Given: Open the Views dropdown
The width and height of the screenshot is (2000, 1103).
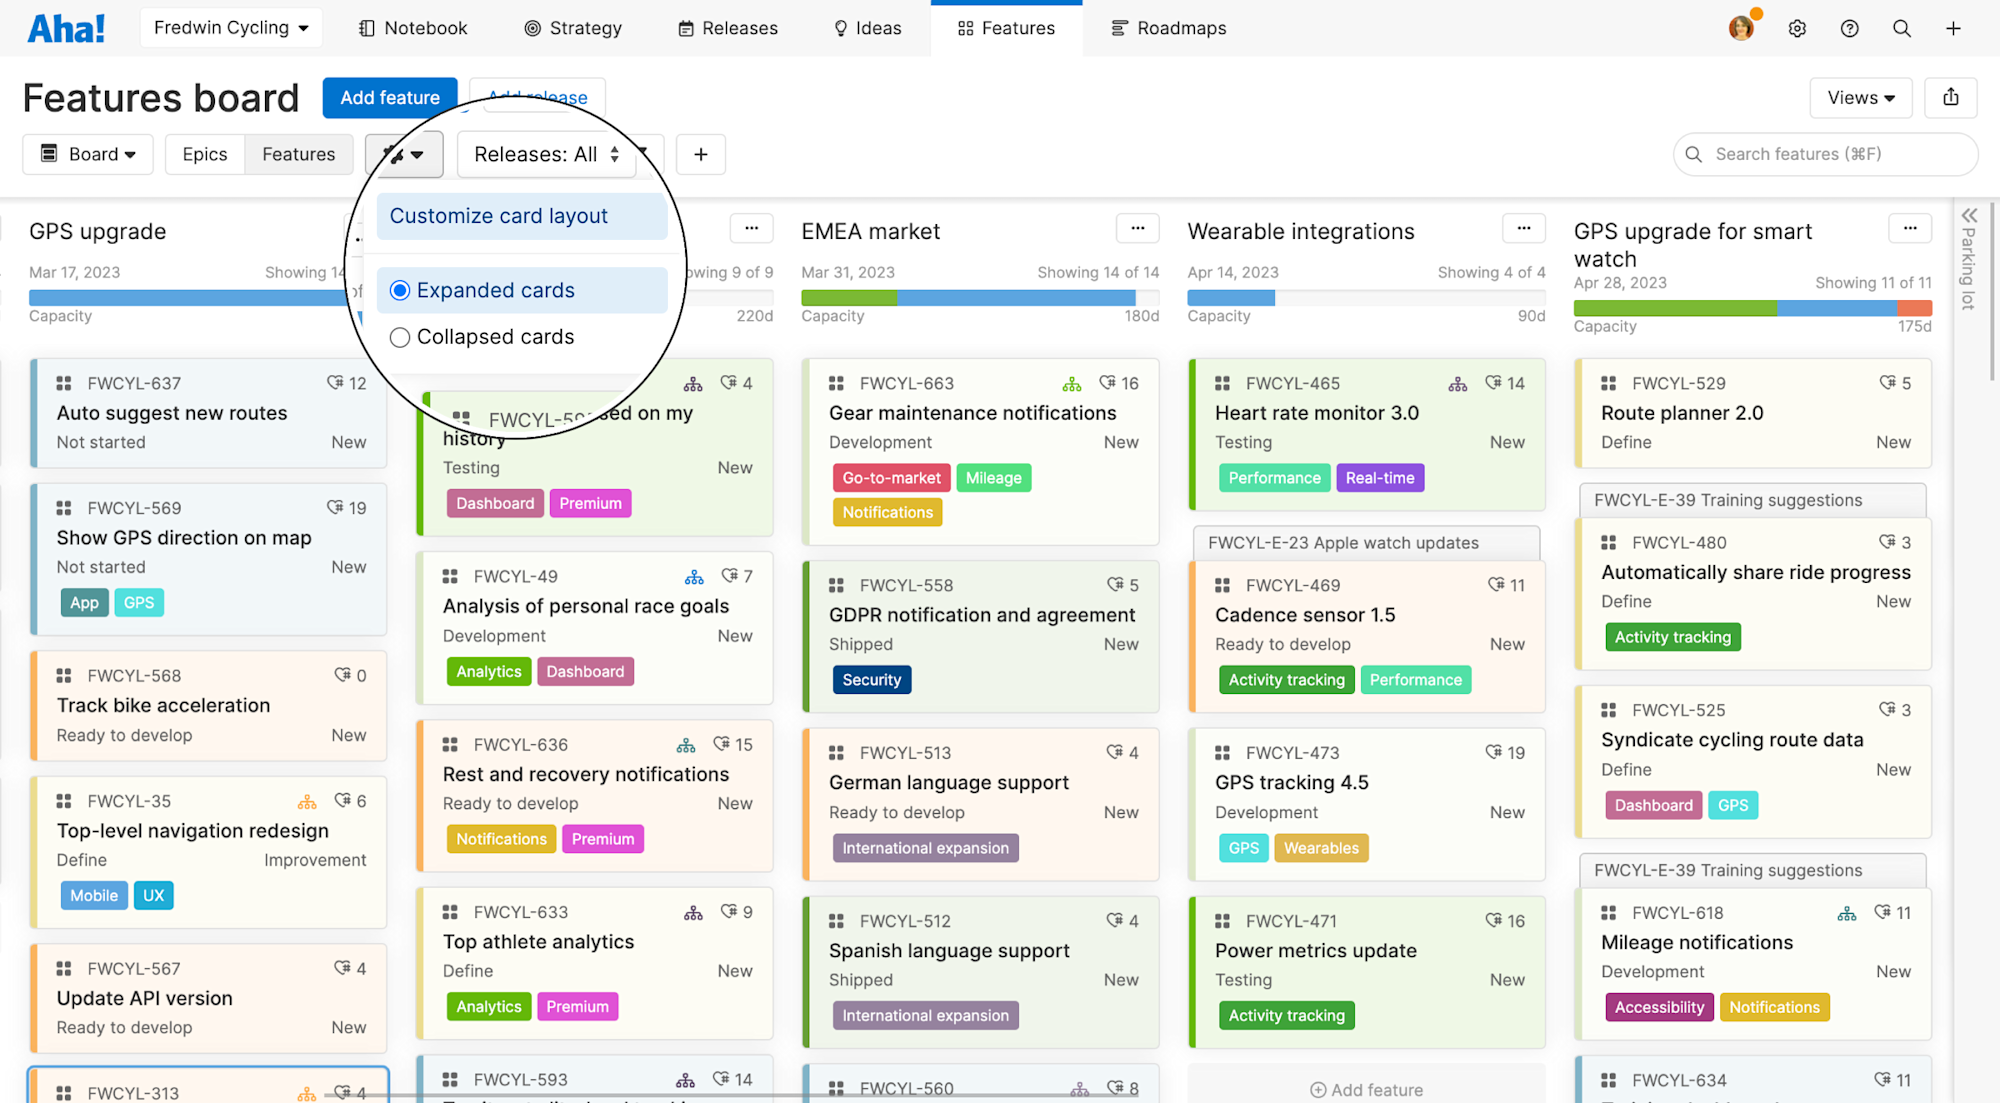Looking at the screenshot, I should (x=1860, y=97).
